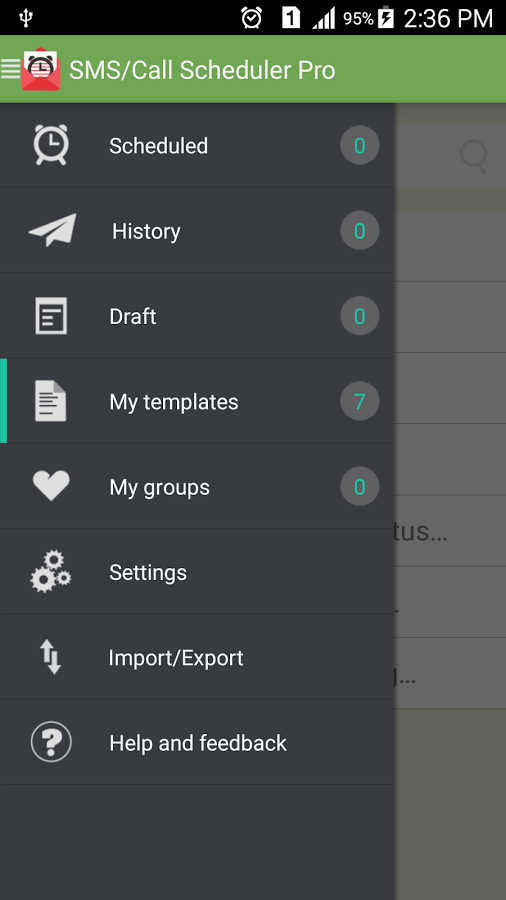The height and width of the screenshot is (900, 506).
Task: Tap the hamburger menu icon
Action: pyautogui.click(x=10, y=69)
